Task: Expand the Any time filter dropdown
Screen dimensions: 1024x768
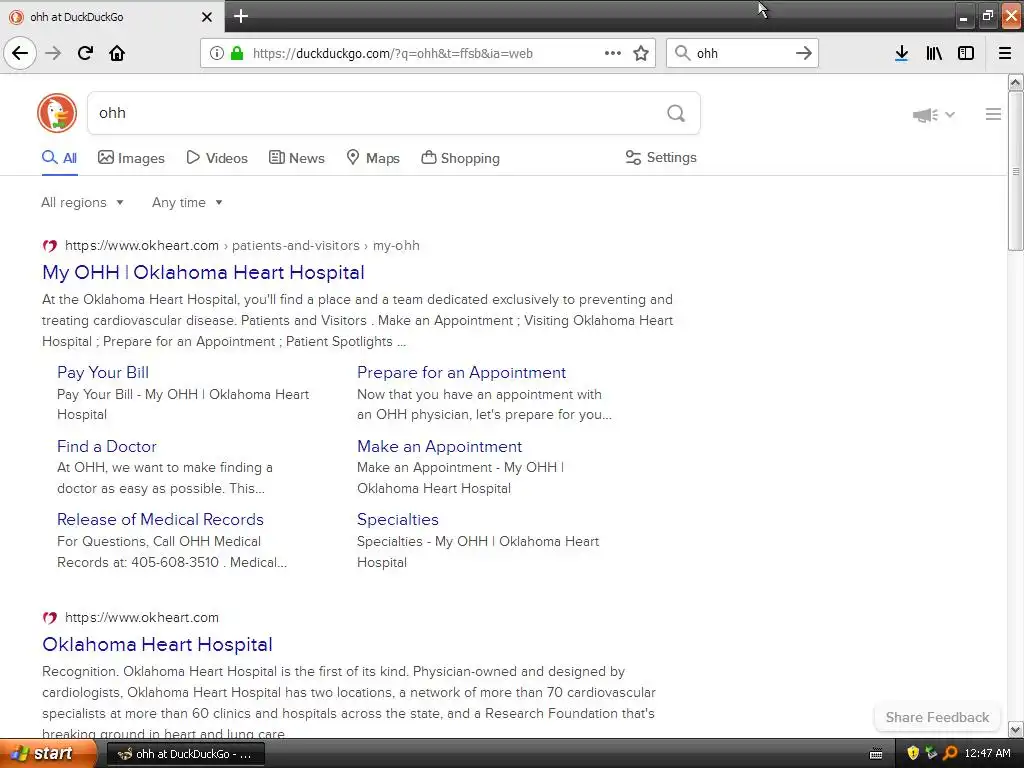Action: pyautogui.click(x=187, y=202)
